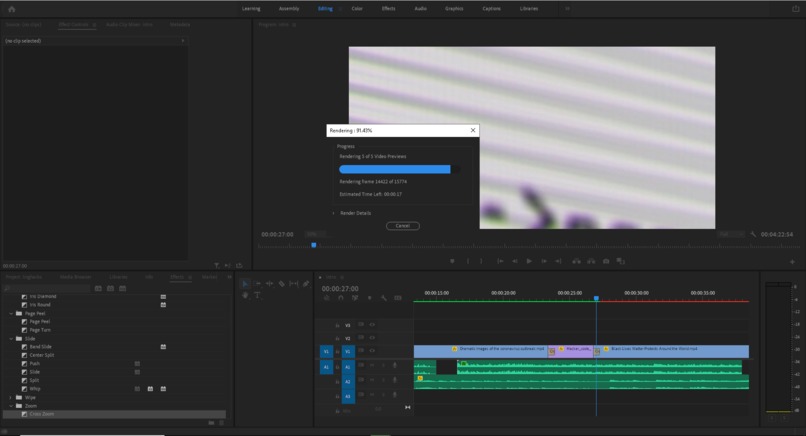Toggle V1 track output eye icon

(x=372, y=352)
